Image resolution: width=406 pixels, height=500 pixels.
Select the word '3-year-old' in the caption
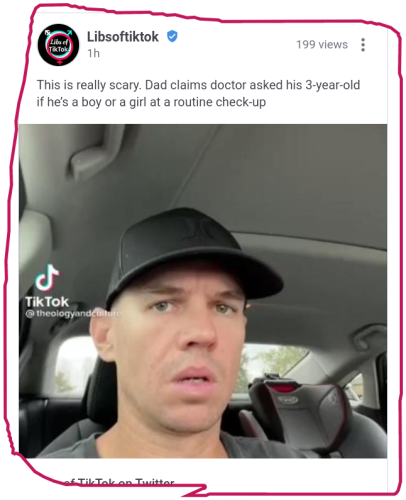[333, 85]
